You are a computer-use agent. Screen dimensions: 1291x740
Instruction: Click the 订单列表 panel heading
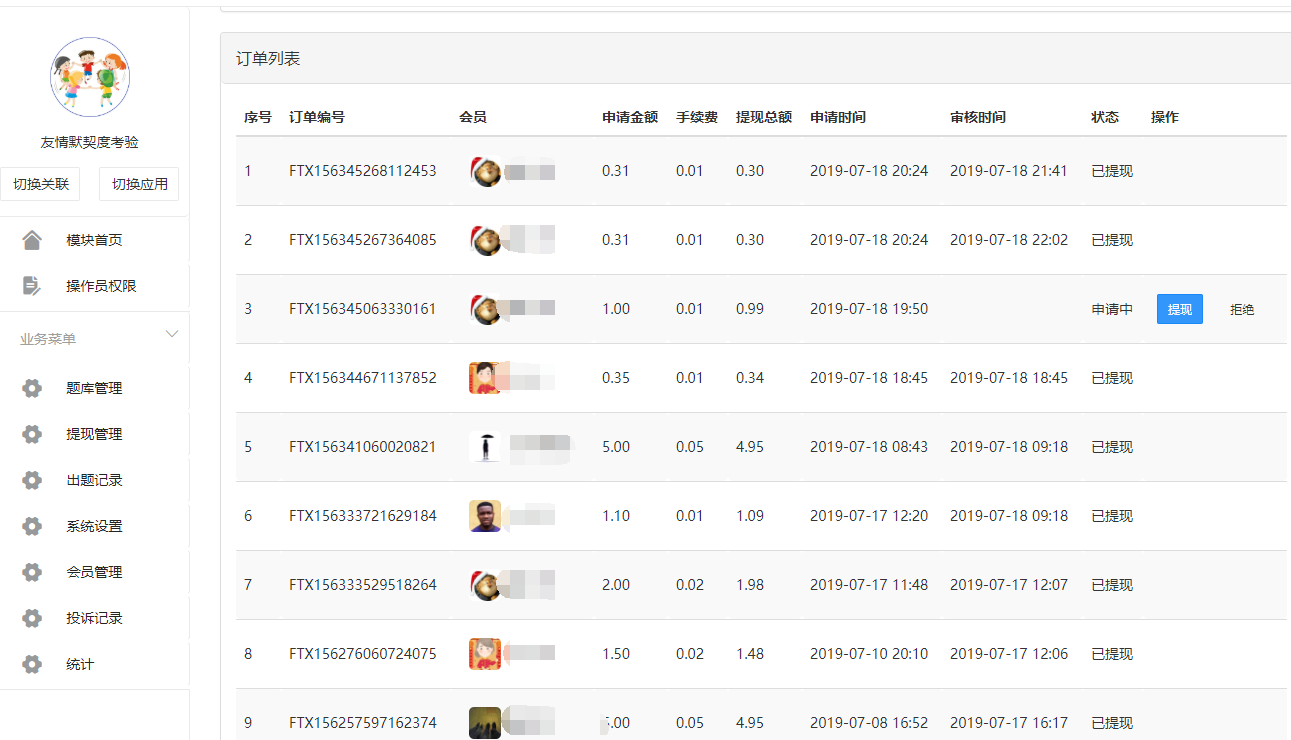268,59
